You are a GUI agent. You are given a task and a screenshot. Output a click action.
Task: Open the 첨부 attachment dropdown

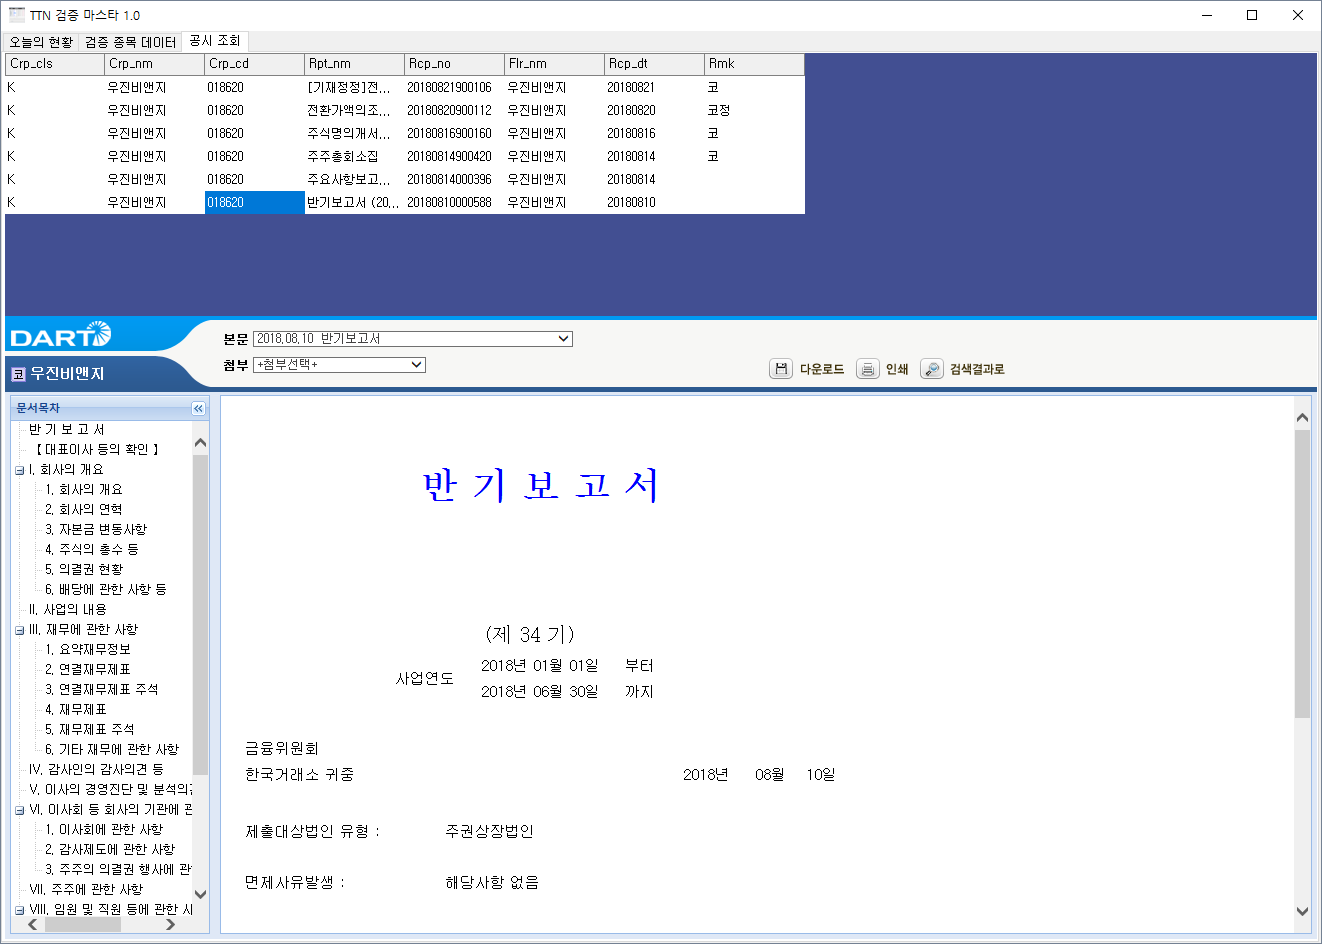click(339, 365)
